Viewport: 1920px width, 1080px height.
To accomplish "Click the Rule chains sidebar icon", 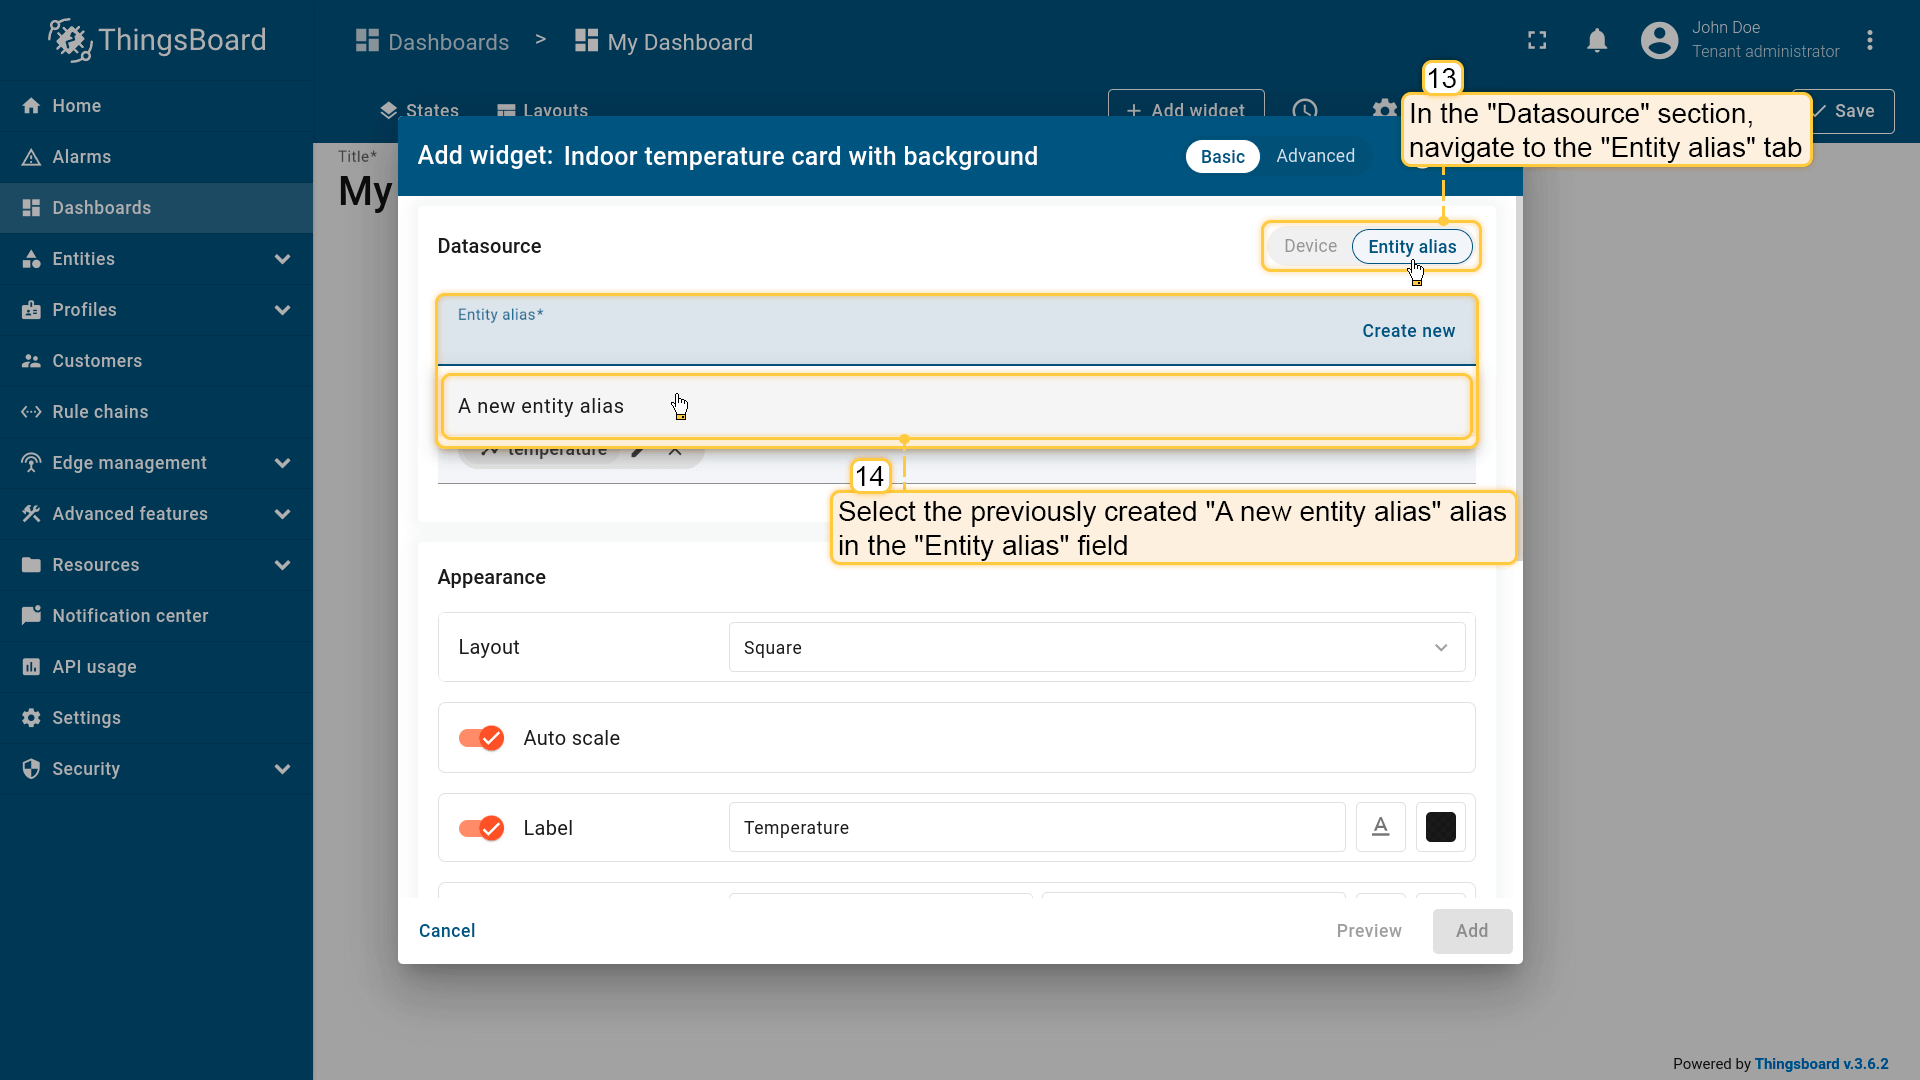I will pyautogui.click(x=31, y=412).
